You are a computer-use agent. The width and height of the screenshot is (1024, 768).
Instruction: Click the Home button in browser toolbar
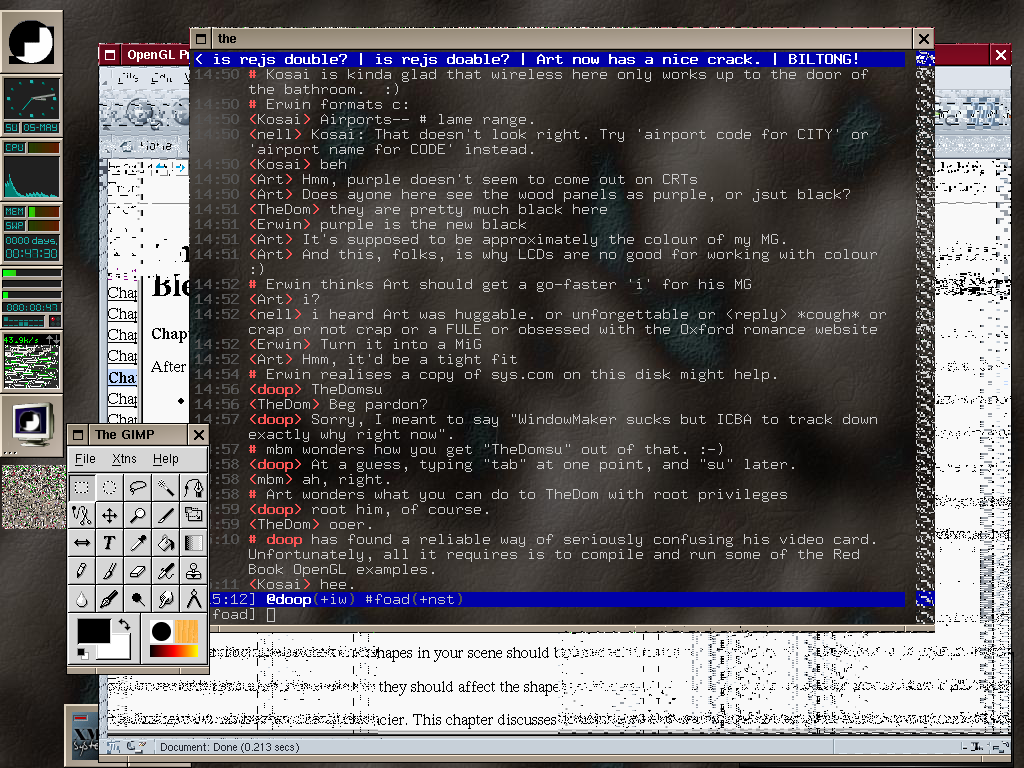149,146
